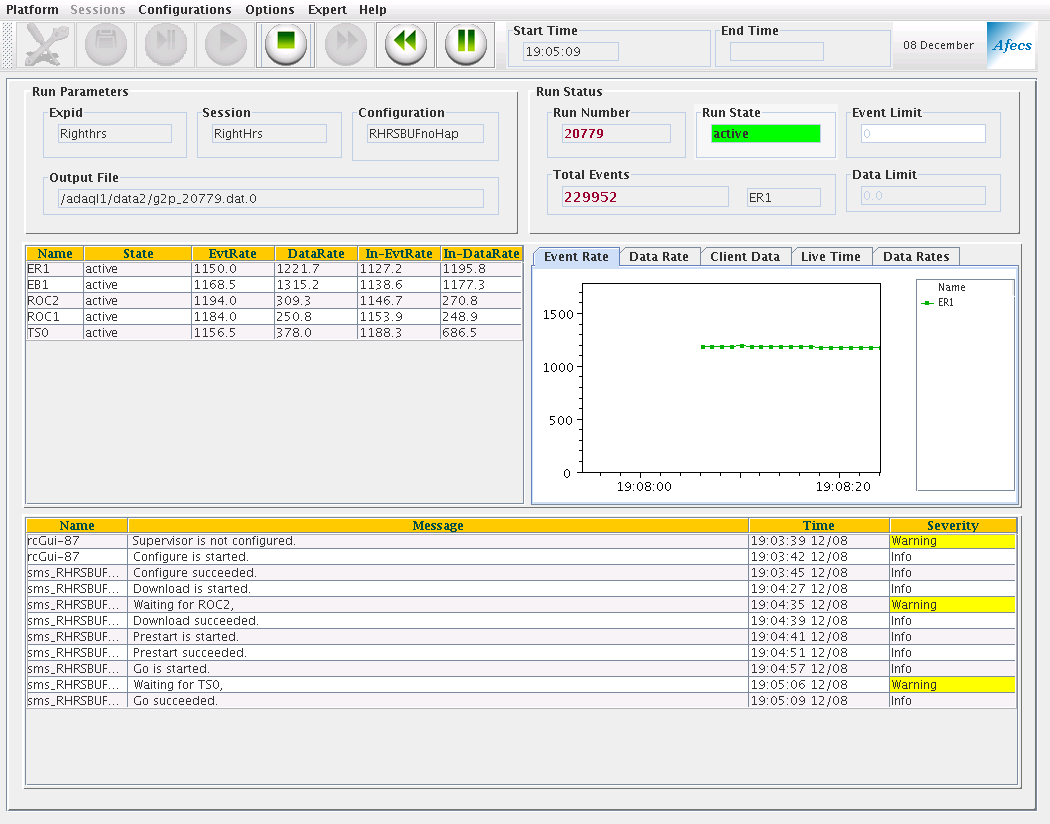Select the 'Download is started.' log row
The image size is (1050, 824).
click(521, 589)
